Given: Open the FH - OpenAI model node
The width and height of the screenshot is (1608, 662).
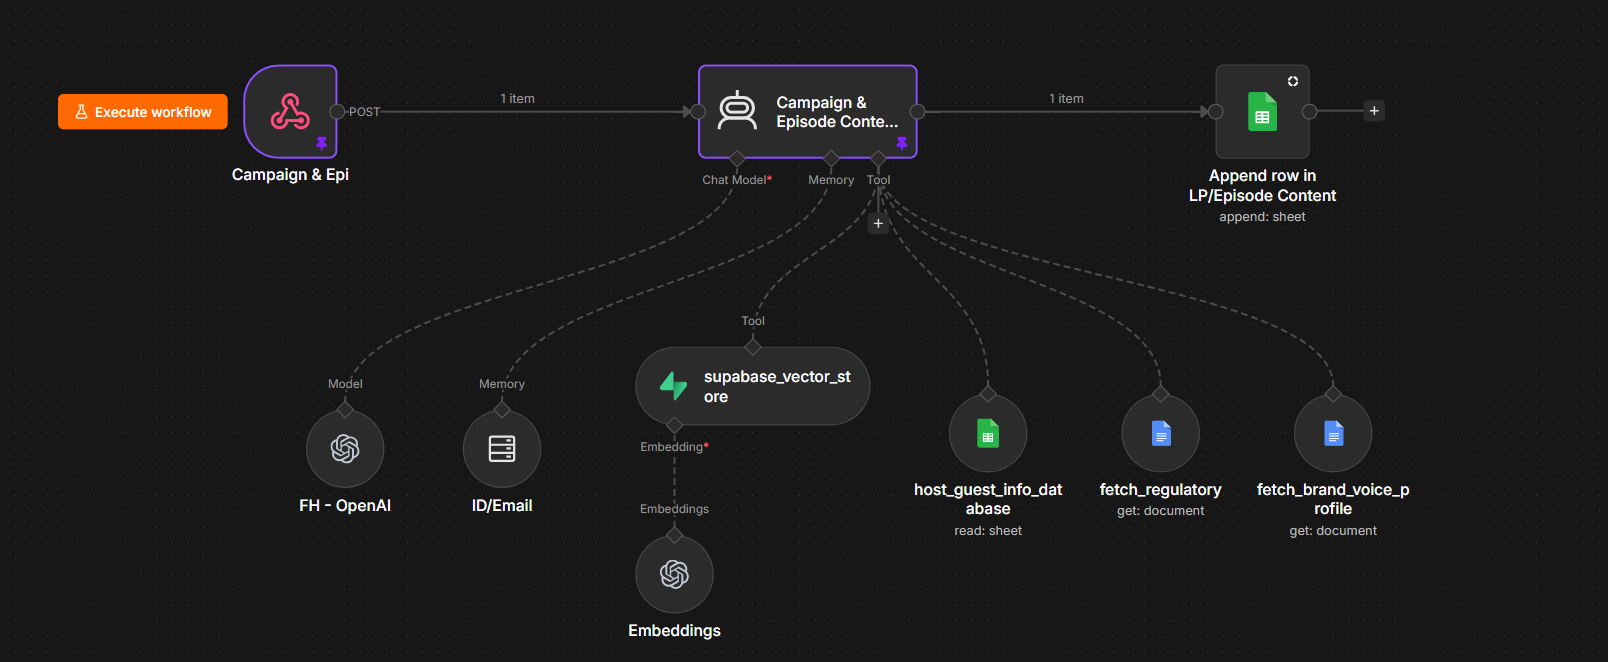Looking at the screenshot, I should [345, 449].
